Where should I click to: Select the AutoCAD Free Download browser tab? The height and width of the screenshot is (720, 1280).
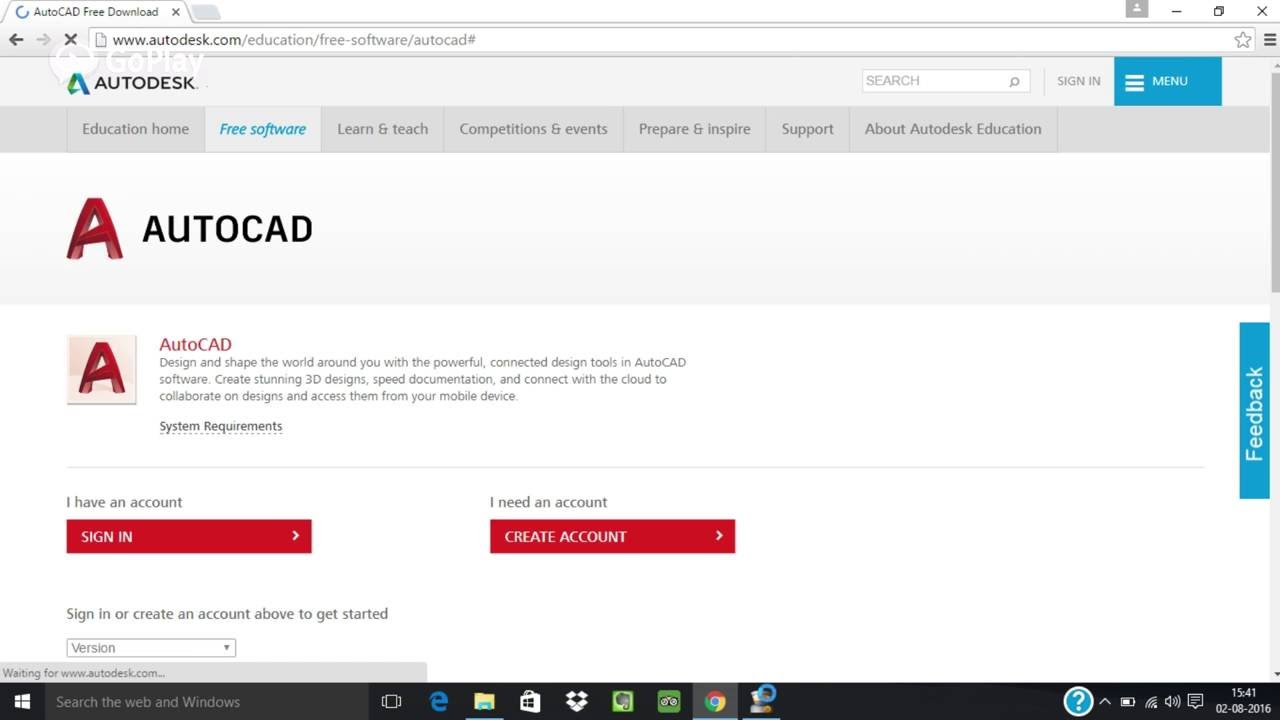click(97, 12)
